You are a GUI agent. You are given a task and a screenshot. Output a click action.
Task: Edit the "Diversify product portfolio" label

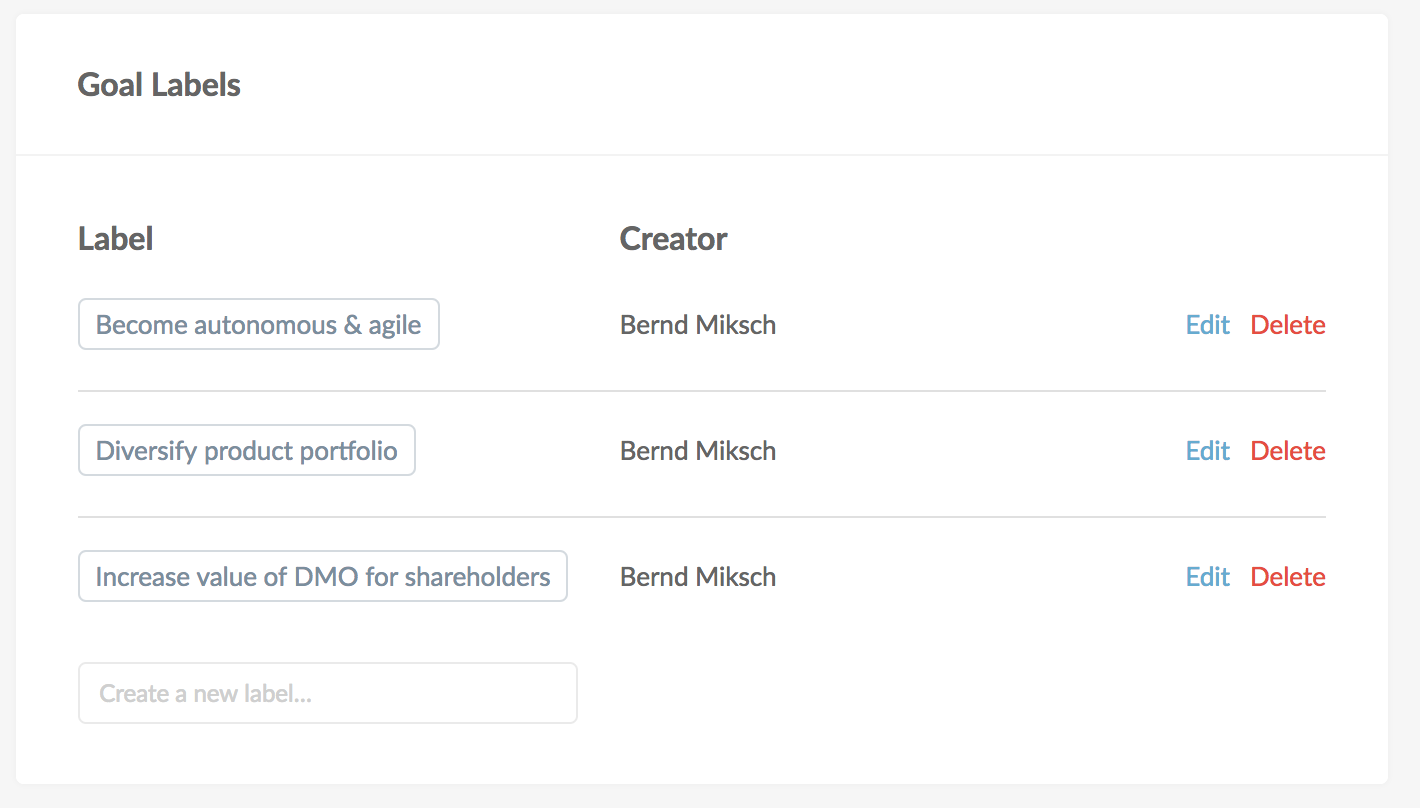pos(1207,451)
